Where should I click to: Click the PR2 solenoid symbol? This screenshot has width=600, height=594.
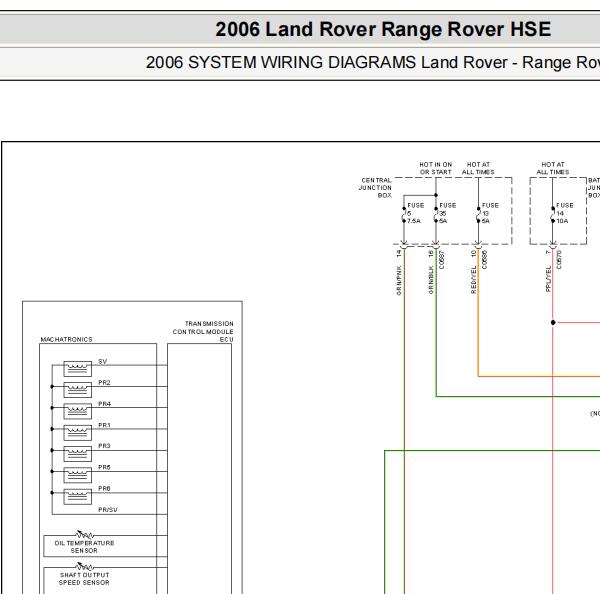(77, 390)
